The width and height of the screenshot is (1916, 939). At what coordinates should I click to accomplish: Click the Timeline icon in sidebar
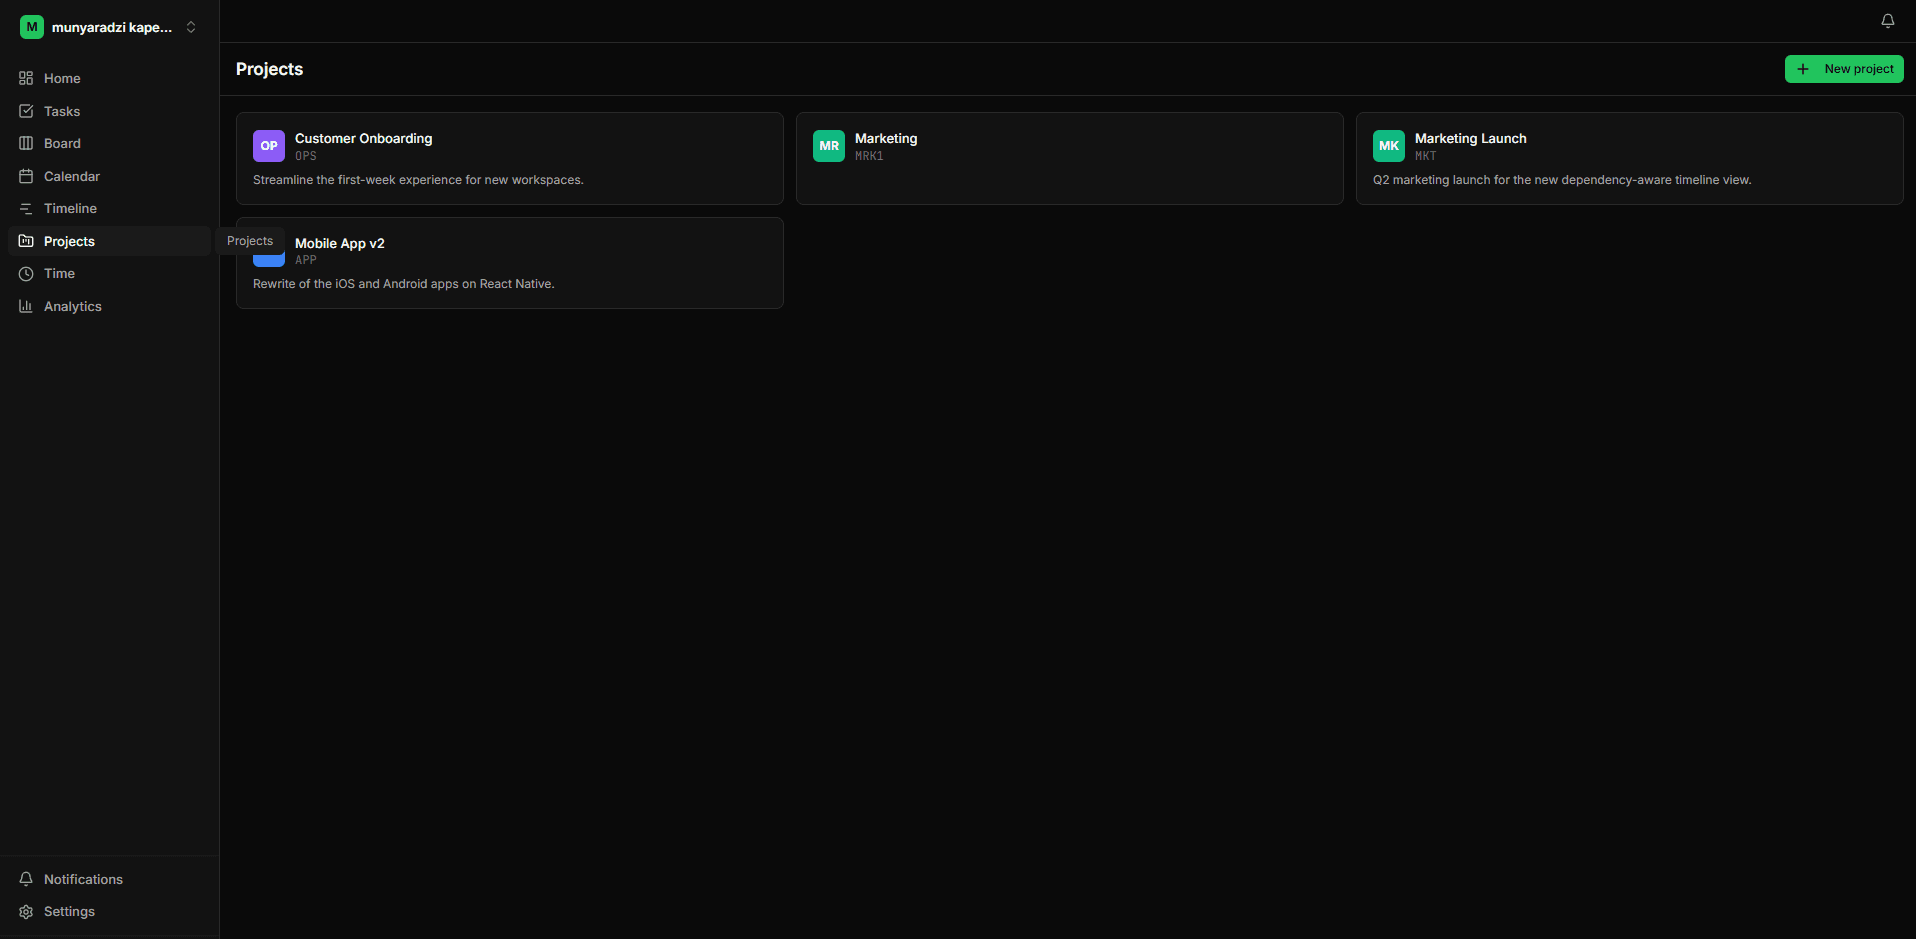point(26,208)
